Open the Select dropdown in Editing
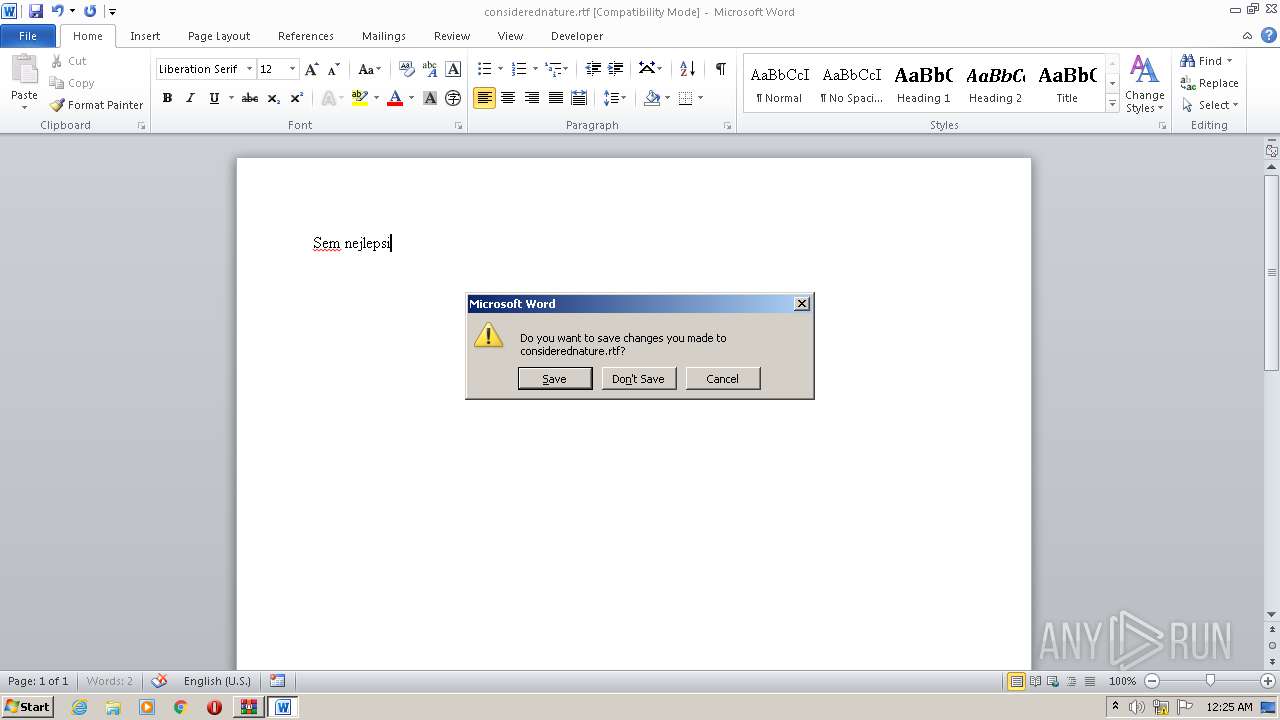Viewport: 1280px width, 720px height. [1210, 105]
